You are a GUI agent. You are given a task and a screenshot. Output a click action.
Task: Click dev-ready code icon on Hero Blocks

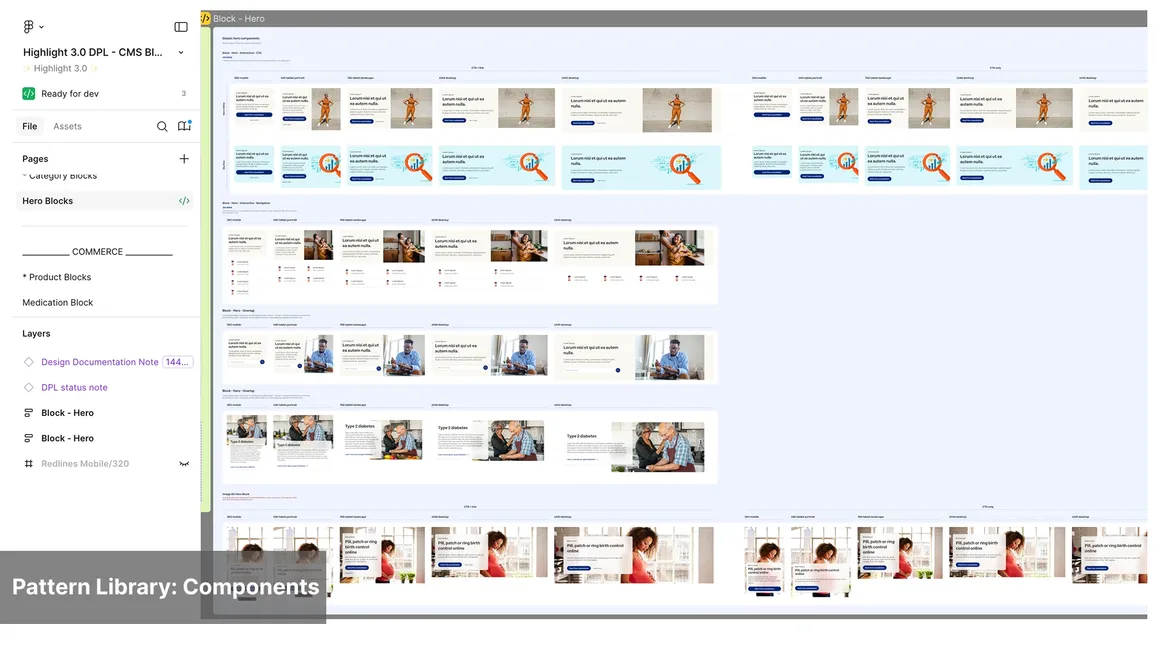click(184, 201)
